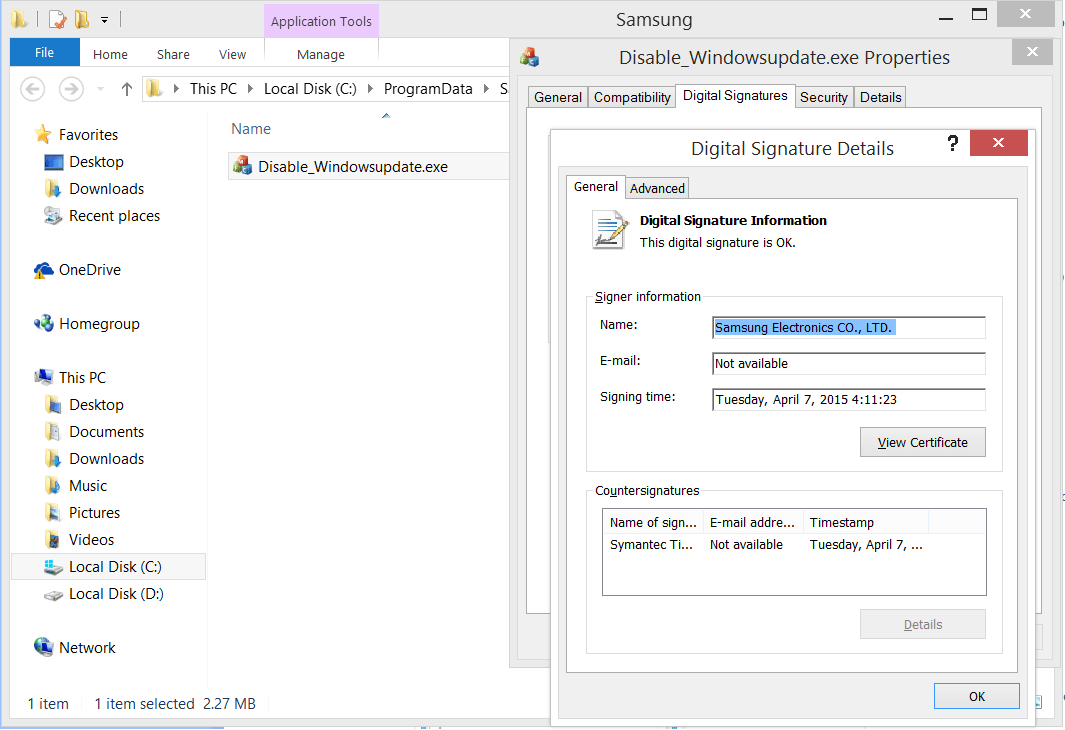Click the digital signature certificate icon
The height and width of the screenshot is (730, 1065).
[x=609, y=230]
